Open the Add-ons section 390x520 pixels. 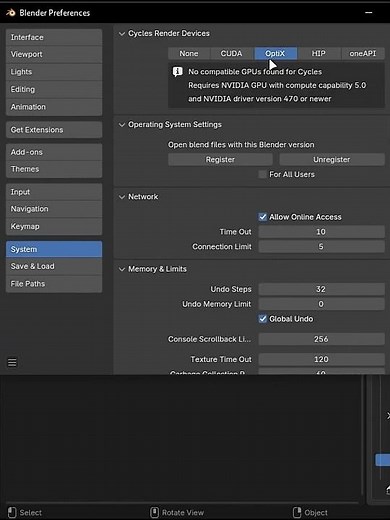click(x=54, y=152)
